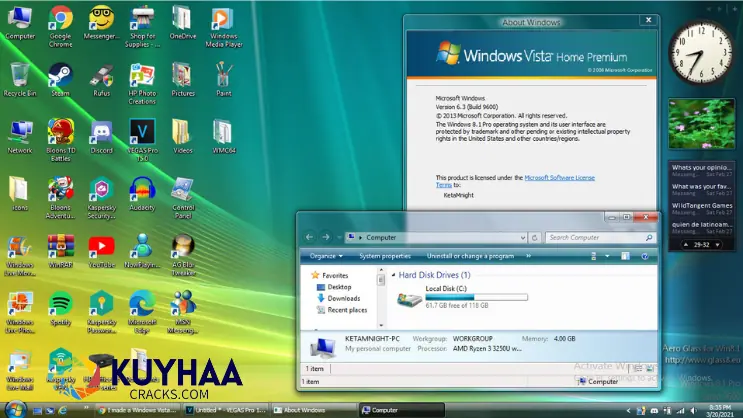The height and width of the screenshot is (418, 743).
Task: Open the Microsoft Software License Terms link
Action: 560,177
